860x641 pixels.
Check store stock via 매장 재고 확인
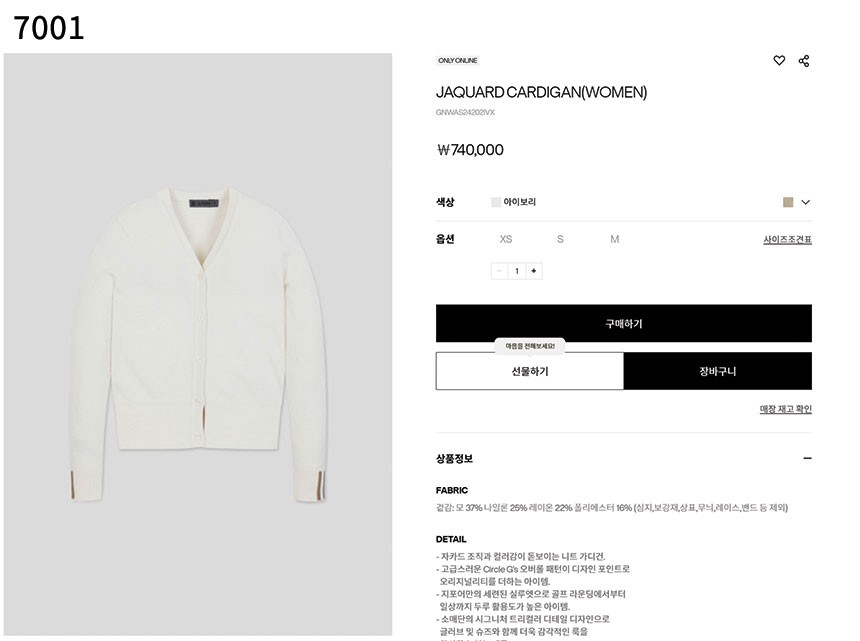click(x=785, y=409)
